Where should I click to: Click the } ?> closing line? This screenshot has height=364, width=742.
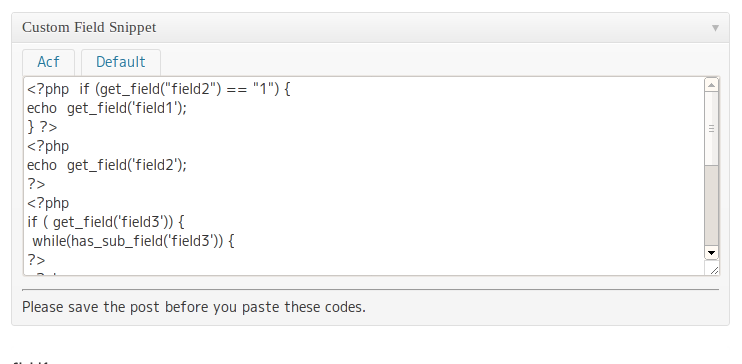(42, 127)
